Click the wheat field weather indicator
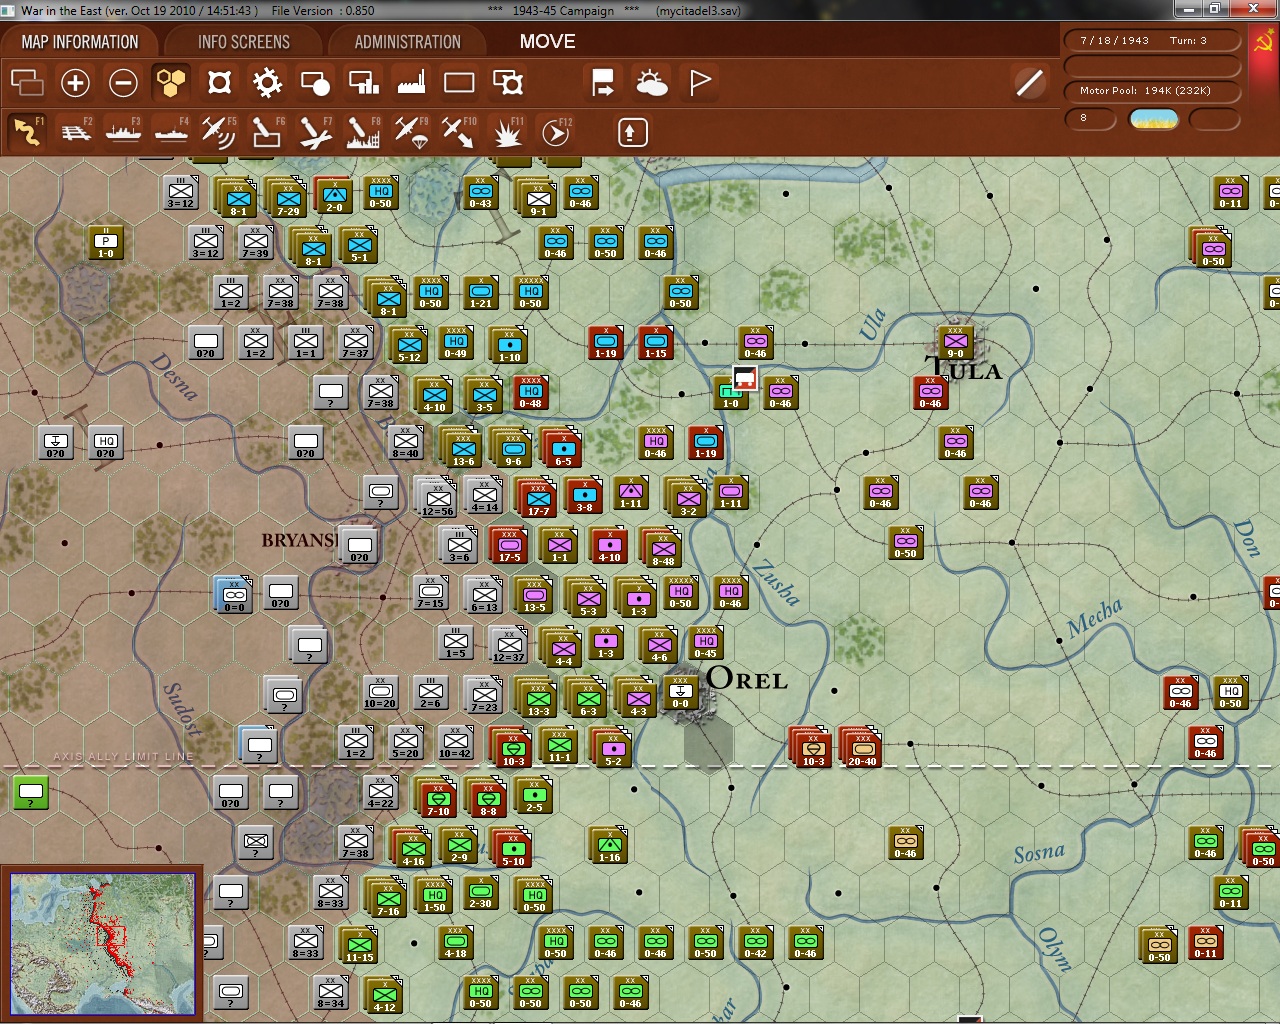This screenshot has width=1280, height=1024. click(1153, 119)
